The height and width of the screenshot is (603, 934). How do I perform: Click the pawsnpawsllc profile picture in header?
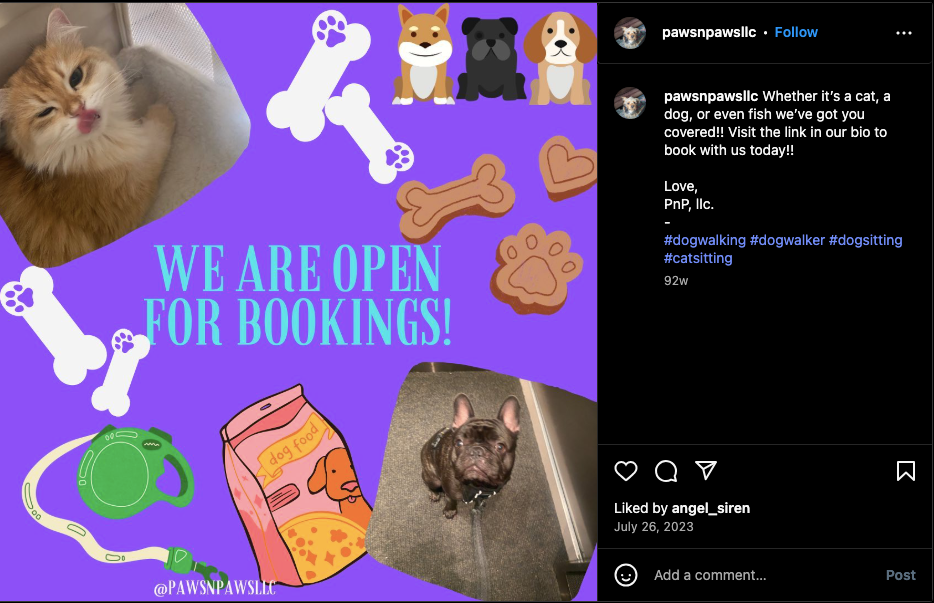click(x=630, y=33)
